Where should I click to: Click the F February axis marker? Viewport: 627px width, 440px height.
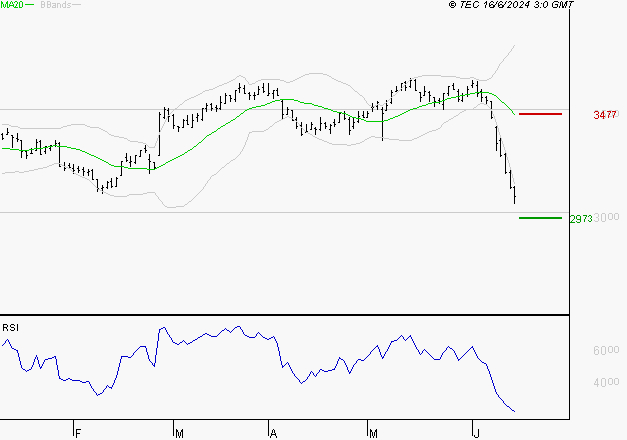coord(78,434)
